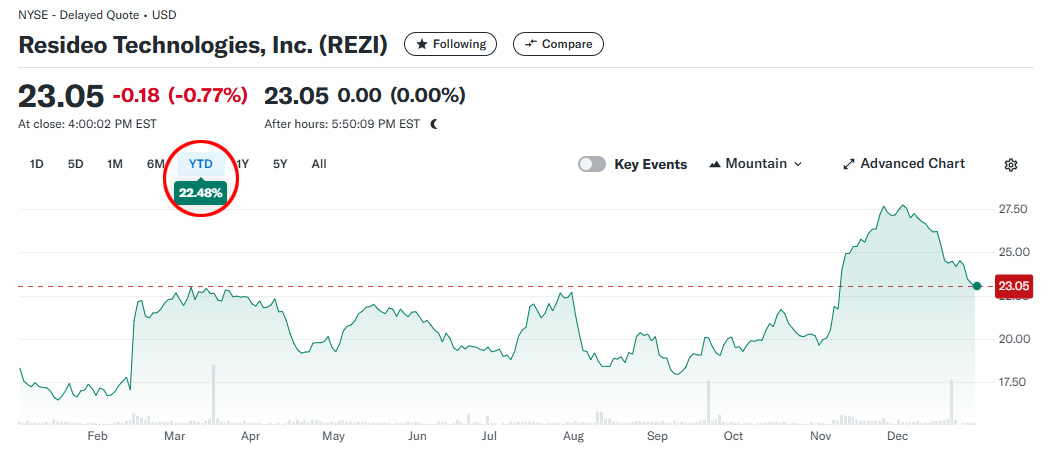Click the Mar label on the x-axis

(x=175, y=436)
